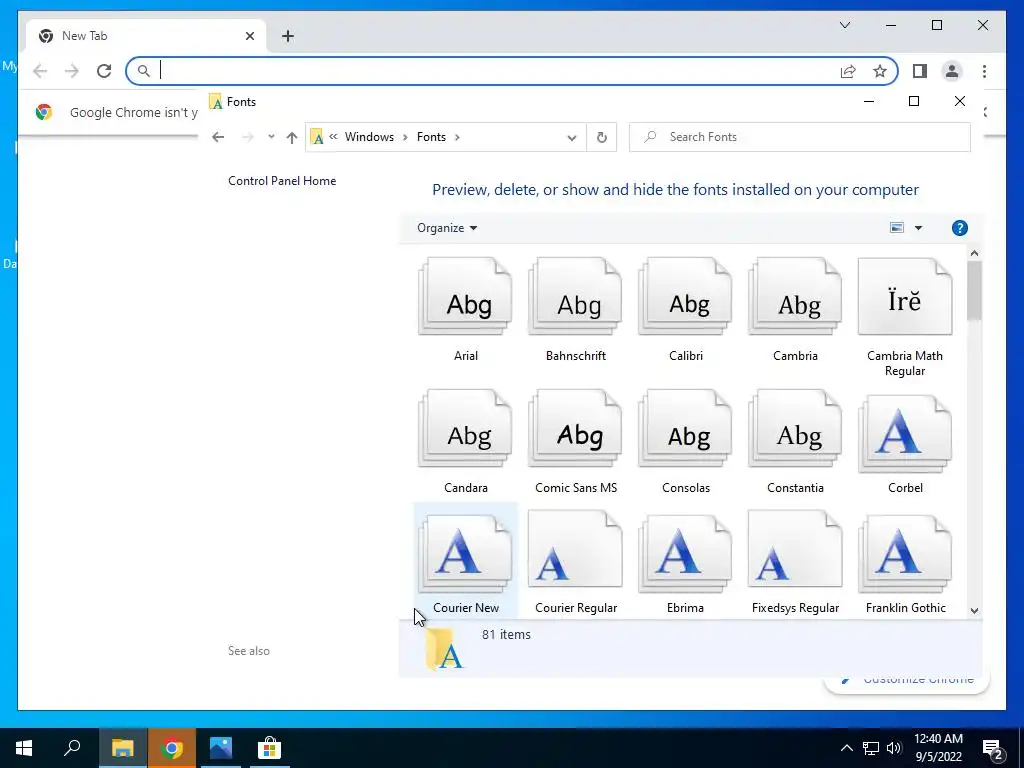Select the Courier Regular font icon
The width and height of the screenshot is (1024, 768).
coord(575,550)
